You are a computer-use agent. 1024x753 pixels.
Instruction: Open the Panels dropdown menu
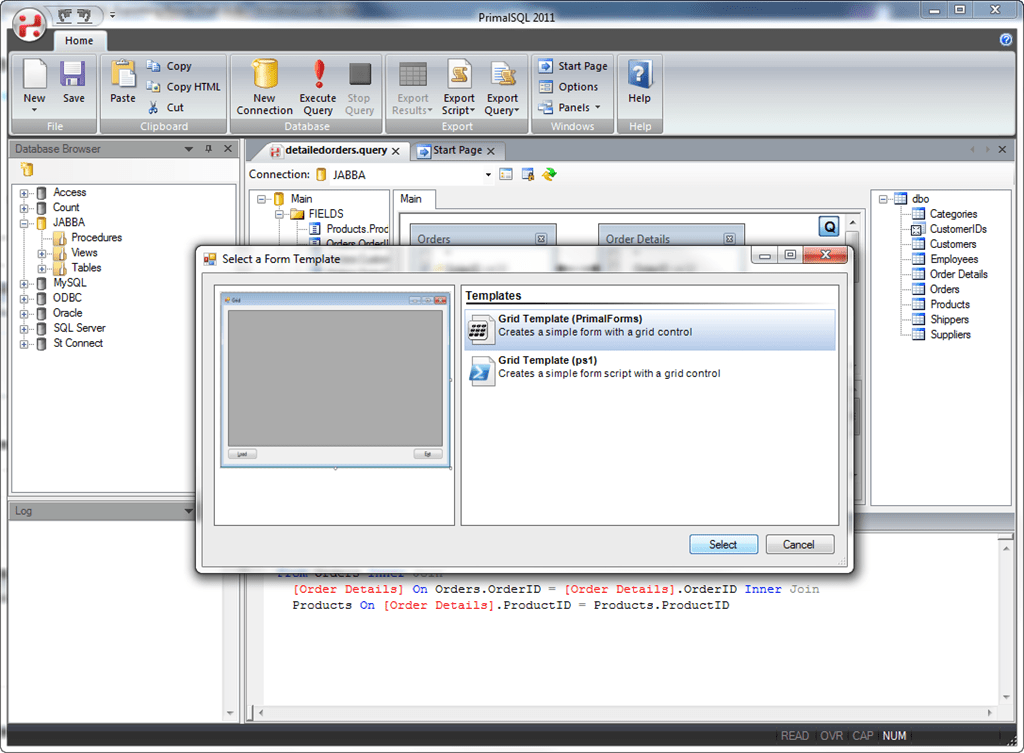(572, 107)
